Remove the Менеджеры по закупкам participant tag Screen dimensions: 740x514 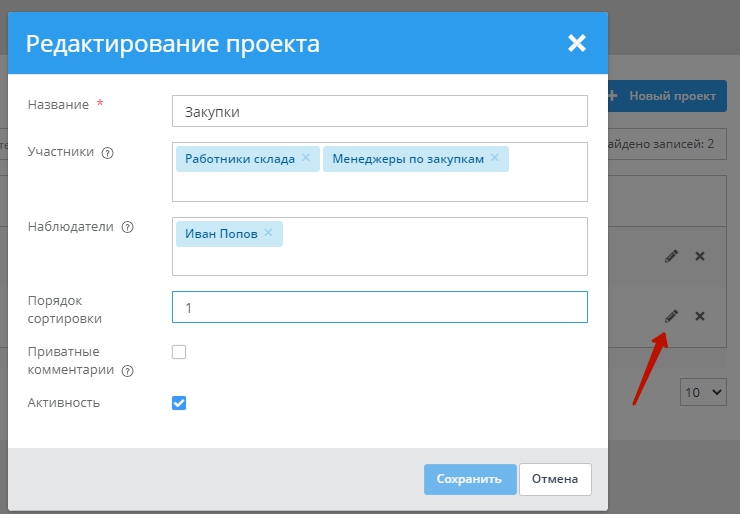pyautogui.click(x=494, y=158)
